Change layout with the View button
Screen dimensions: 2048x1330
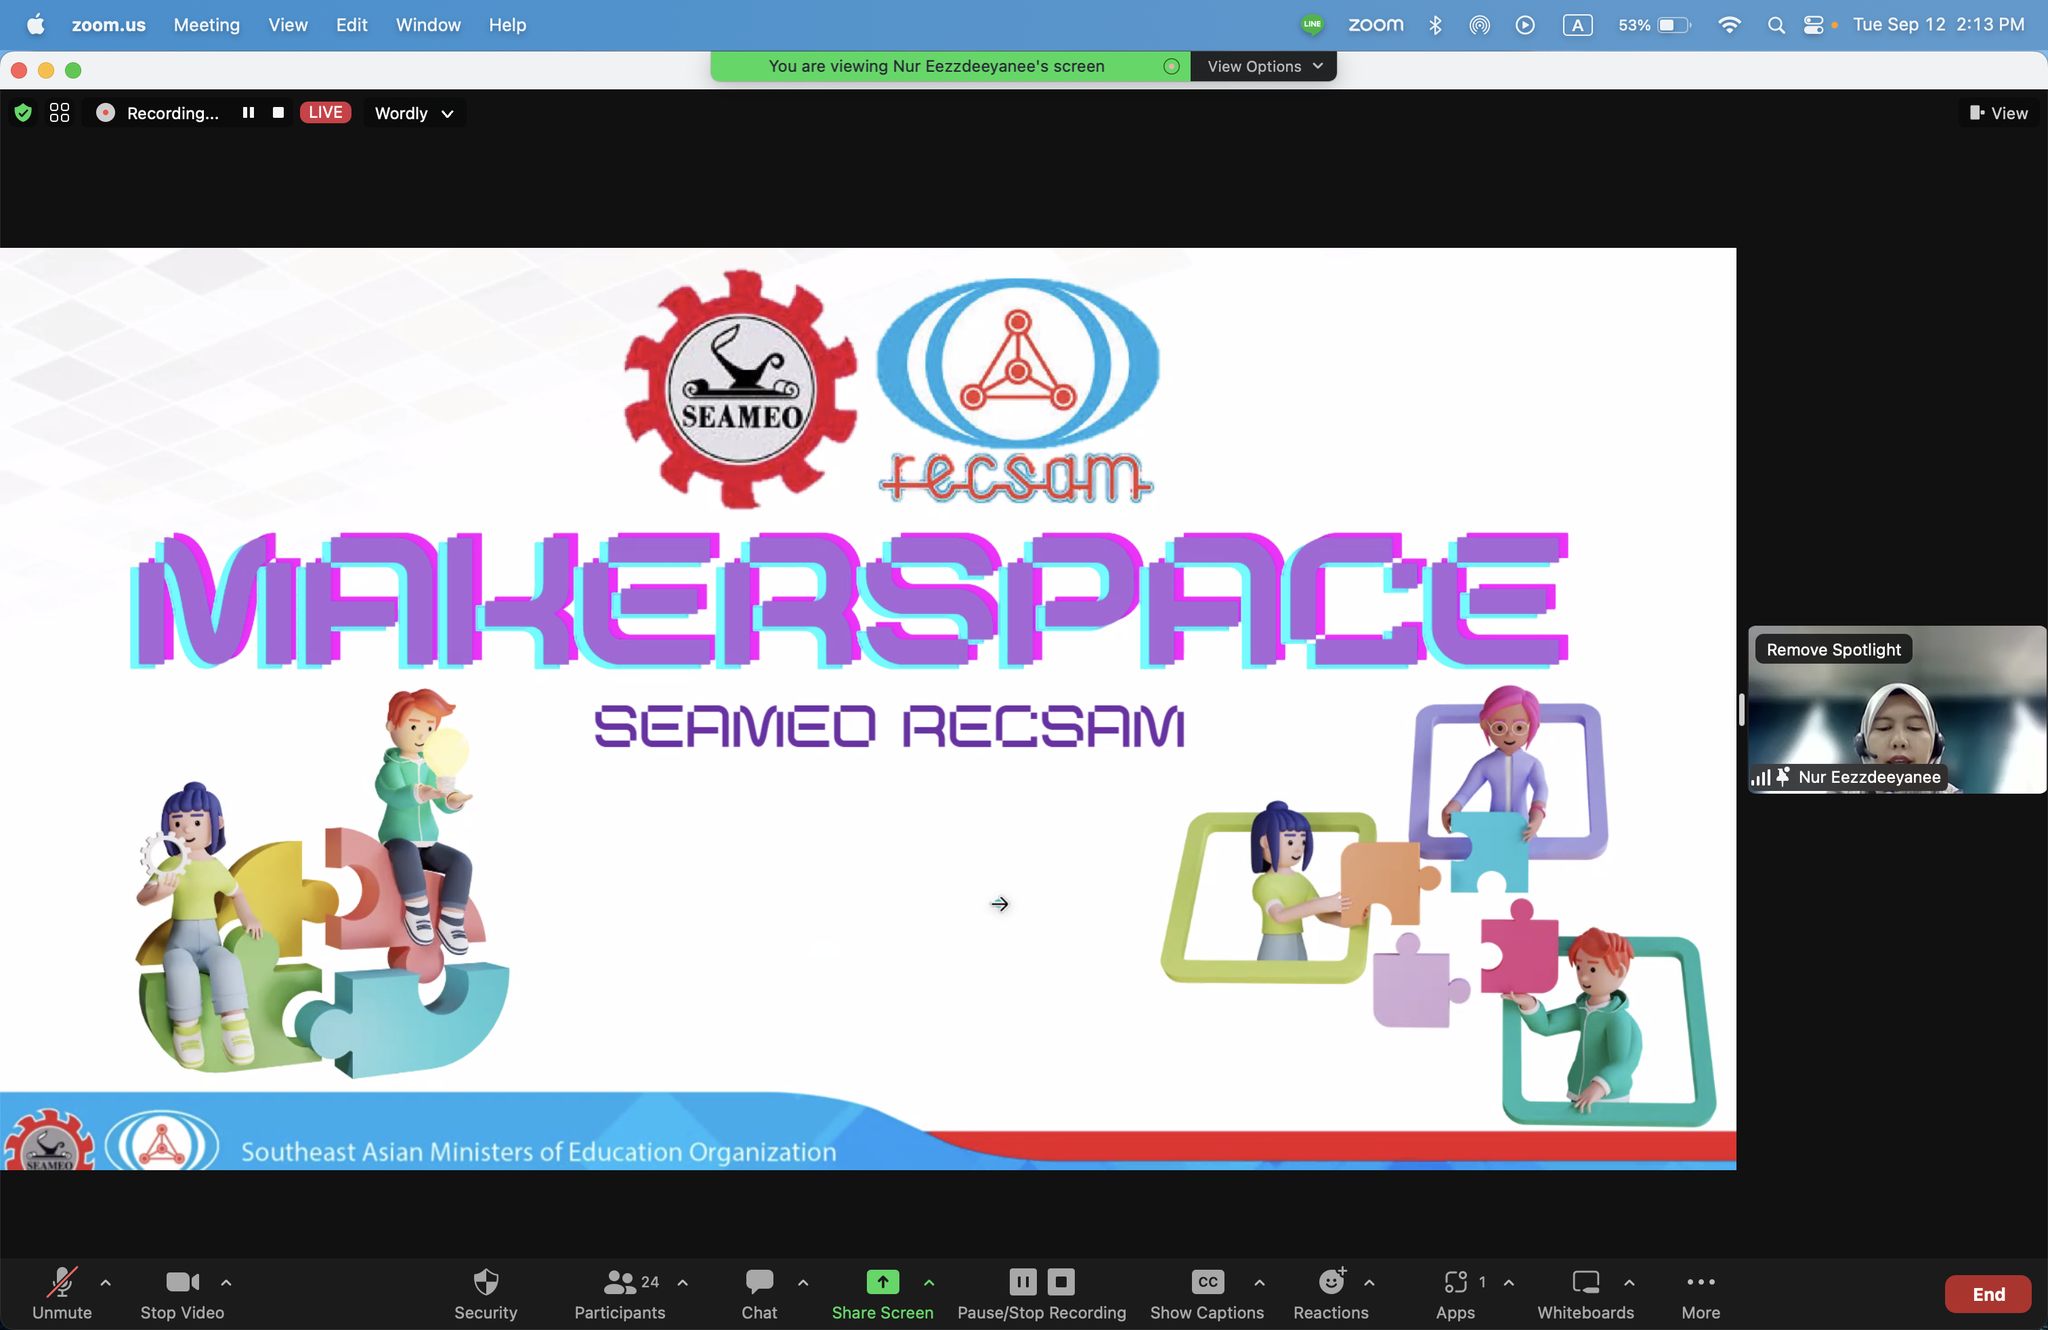point(1999,113)
